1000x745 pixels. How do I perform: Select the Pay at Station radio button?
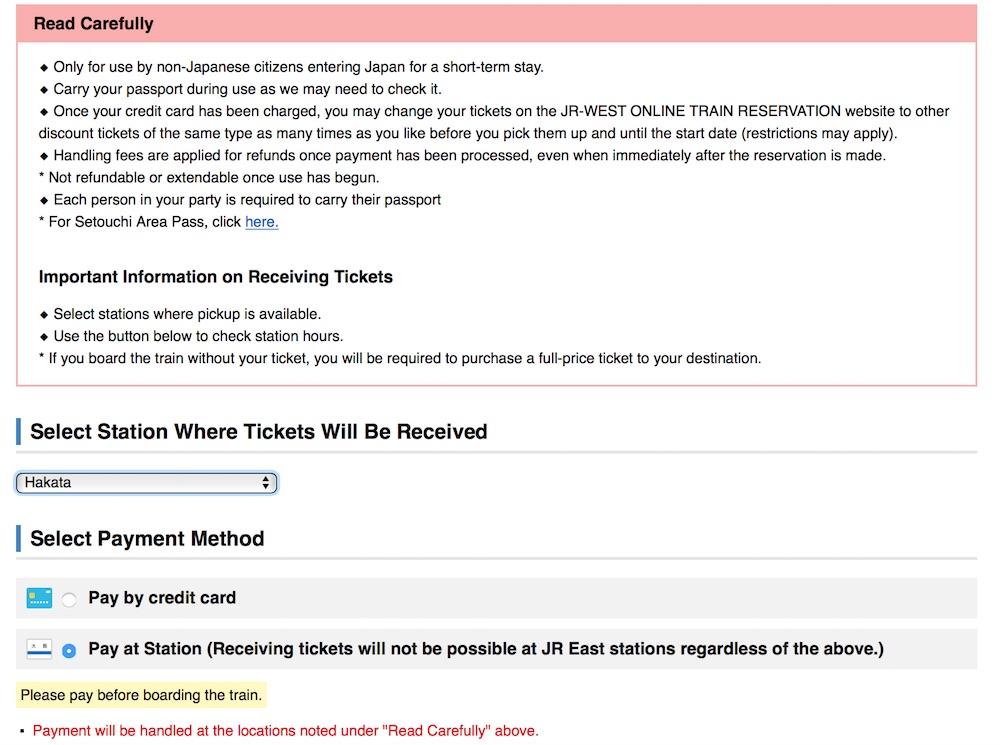pos(69,651)
